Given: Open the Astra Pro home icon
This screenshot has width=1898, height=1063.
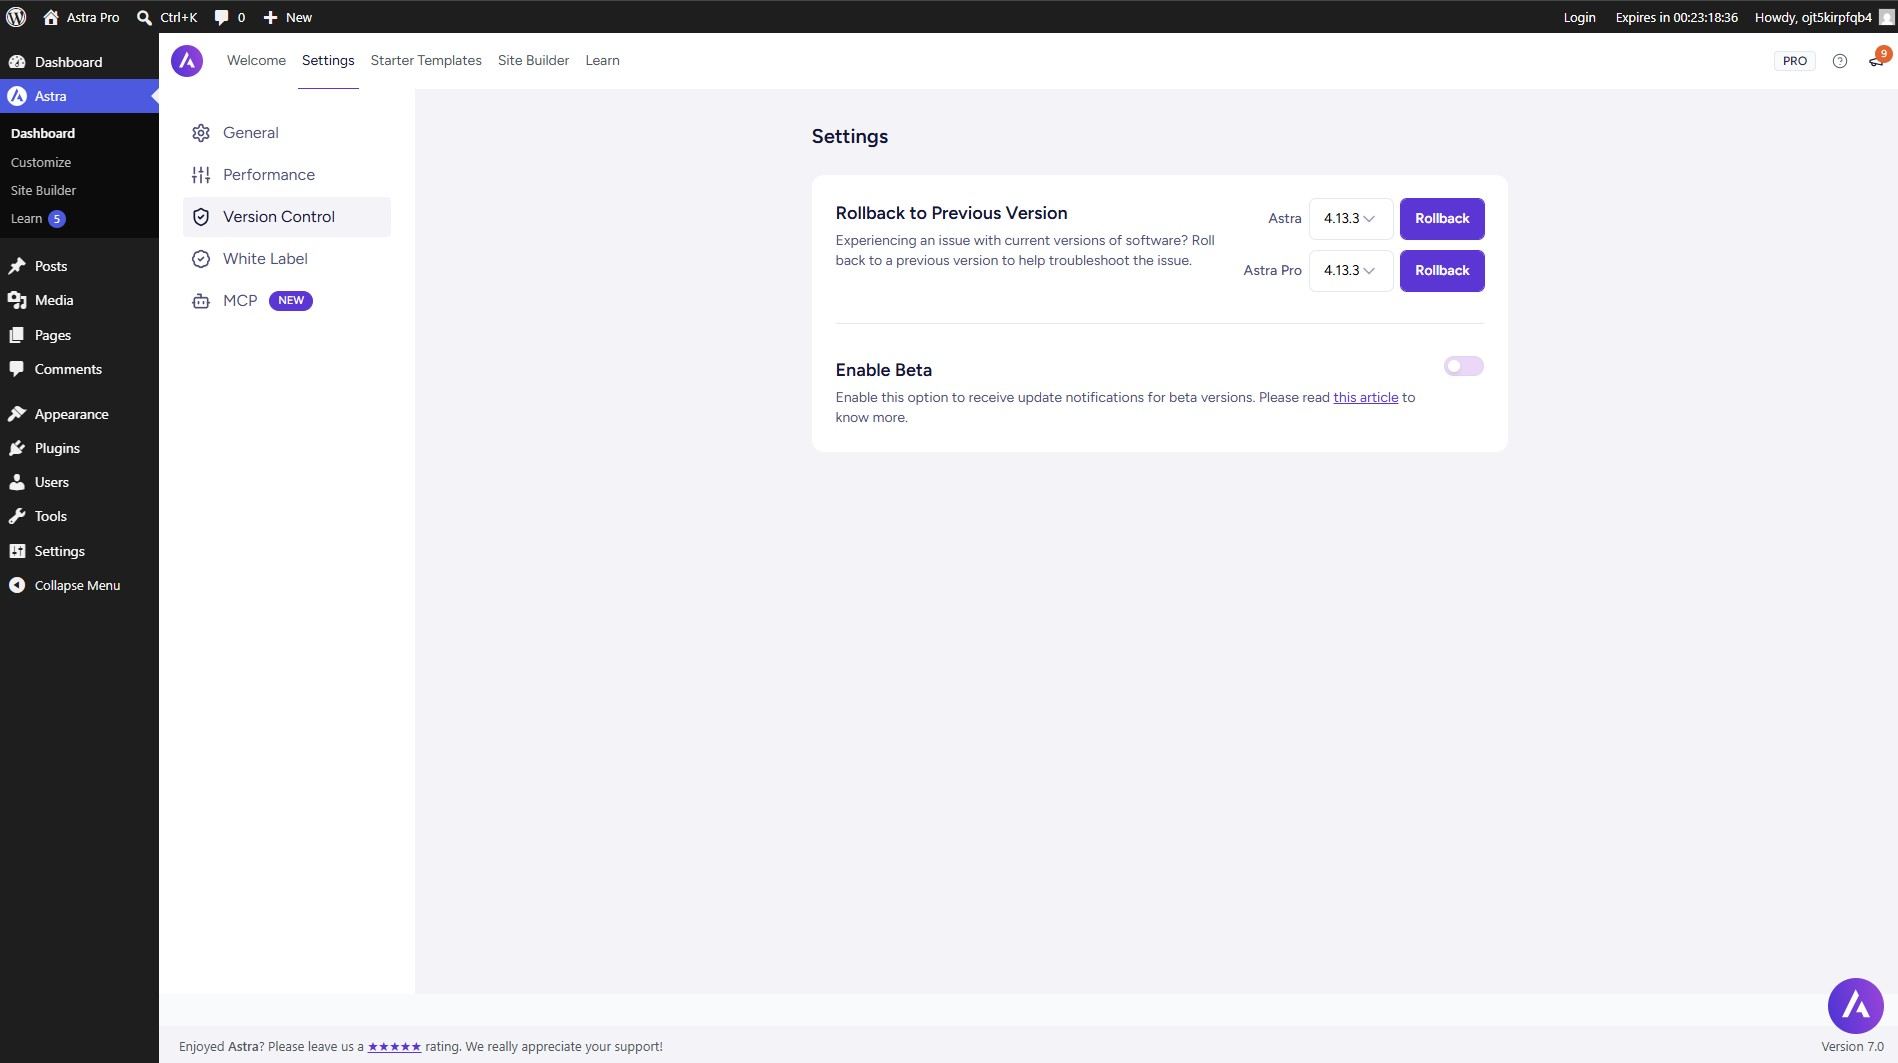Looking at the screenshot, I should tap(51, 17).
